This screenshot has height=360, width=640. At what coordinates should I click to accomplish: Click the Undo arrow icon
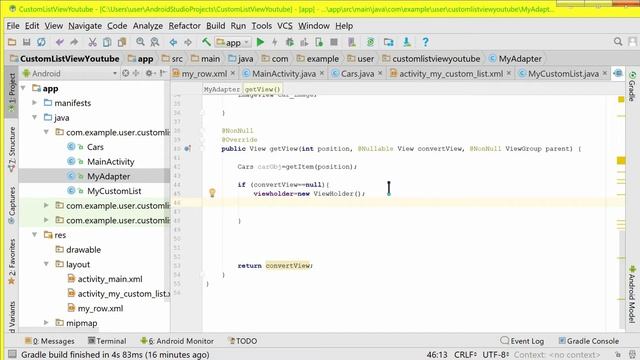(60, 42)
